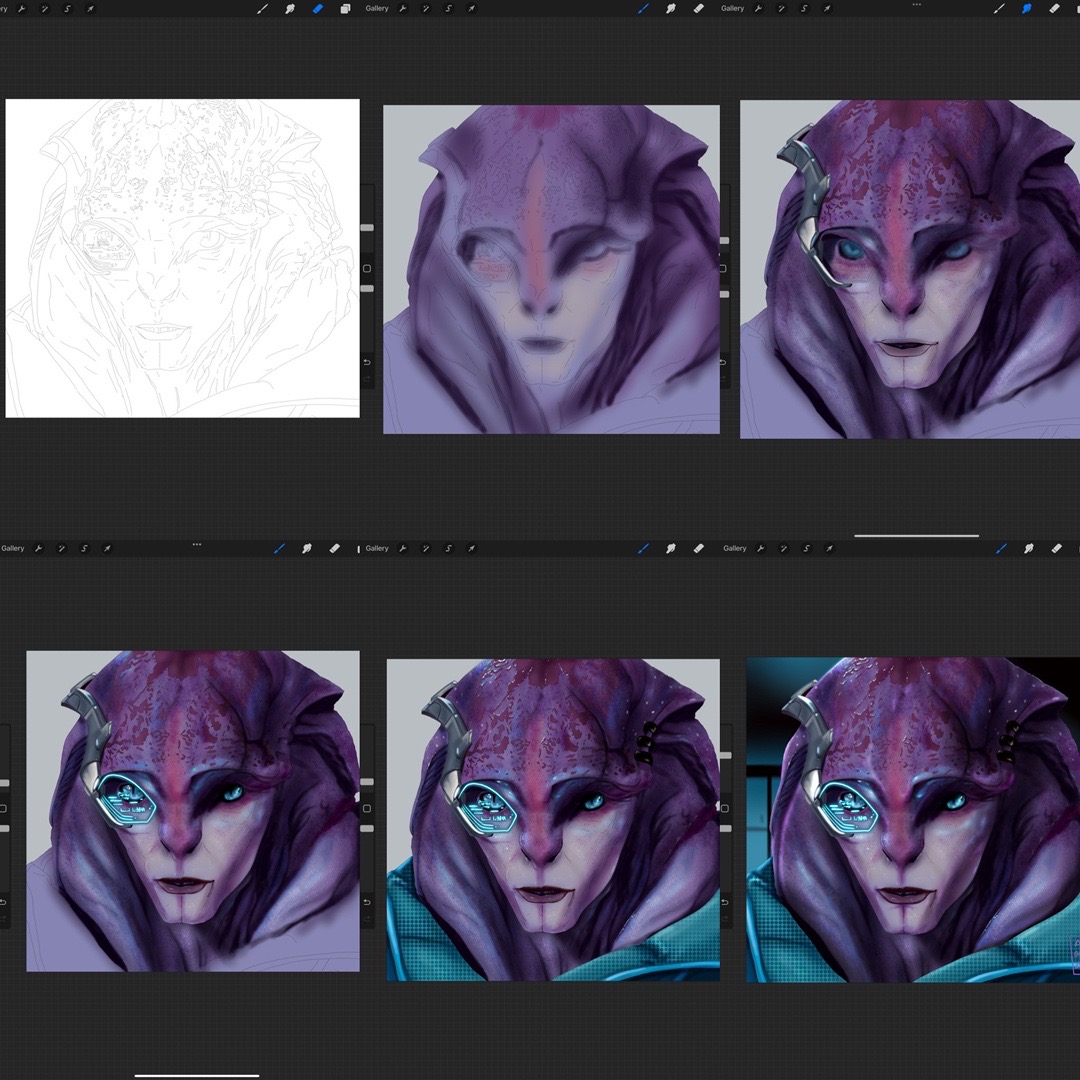Open Gallery in blurry base-color panel
The height and width of the screenshot is (1080, 1080).
coord(377,8)
